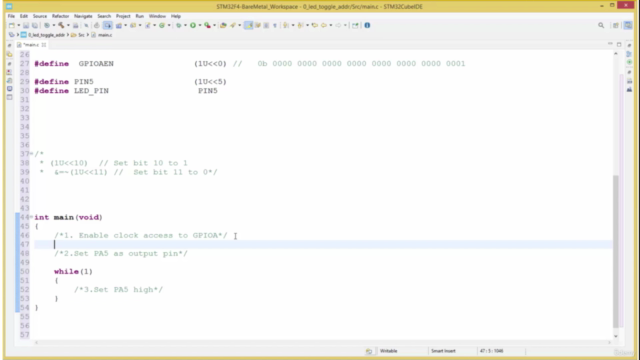
Task: Open the Help menu
Action: click(176, 16)
